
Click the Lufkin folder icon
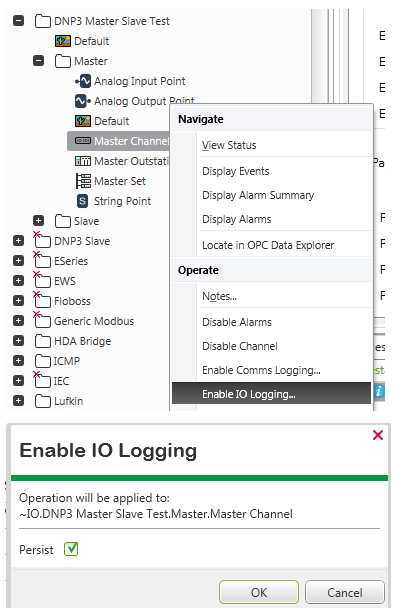tap(43, 401)
